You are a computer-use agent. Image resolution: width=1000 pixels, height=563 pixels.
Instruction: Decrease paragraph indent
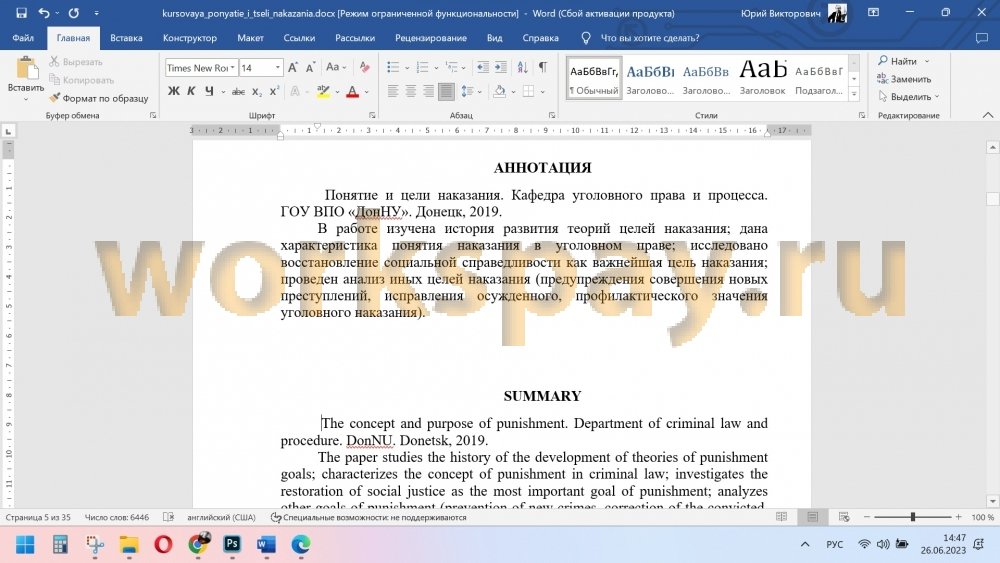(x=483, y=67)
